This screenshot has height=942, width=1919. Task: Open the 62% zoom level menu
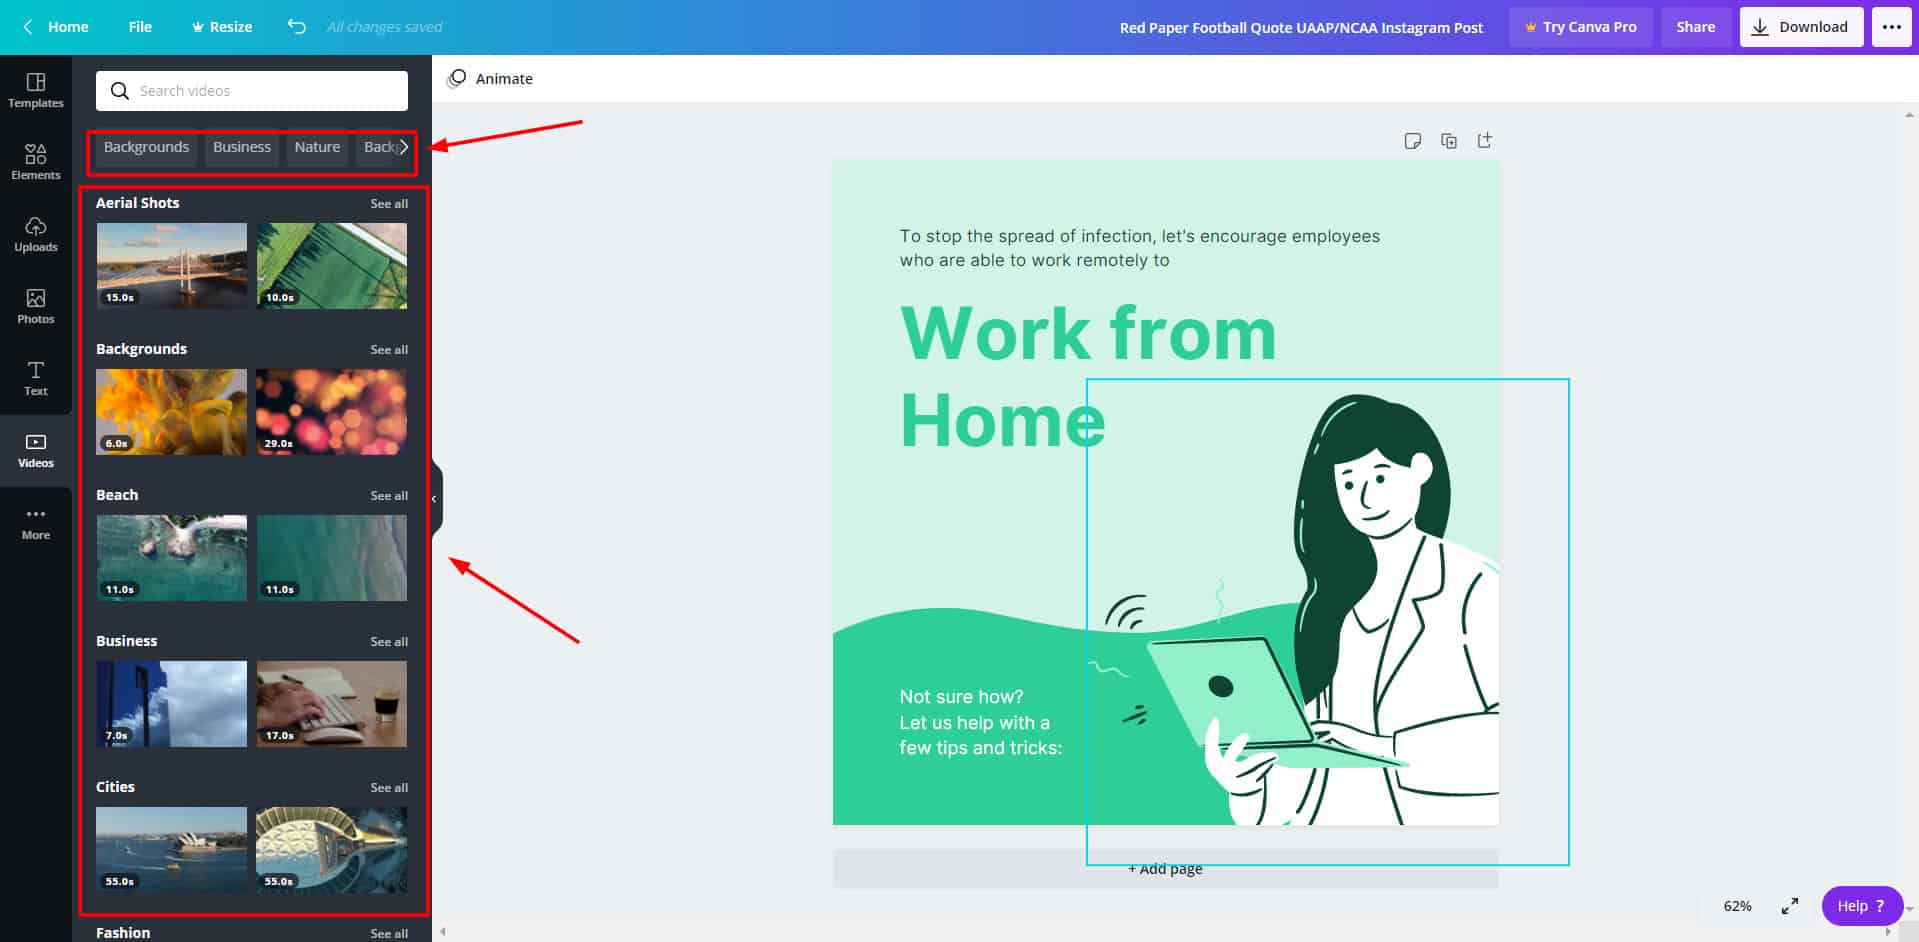(x=1738, y=906)
